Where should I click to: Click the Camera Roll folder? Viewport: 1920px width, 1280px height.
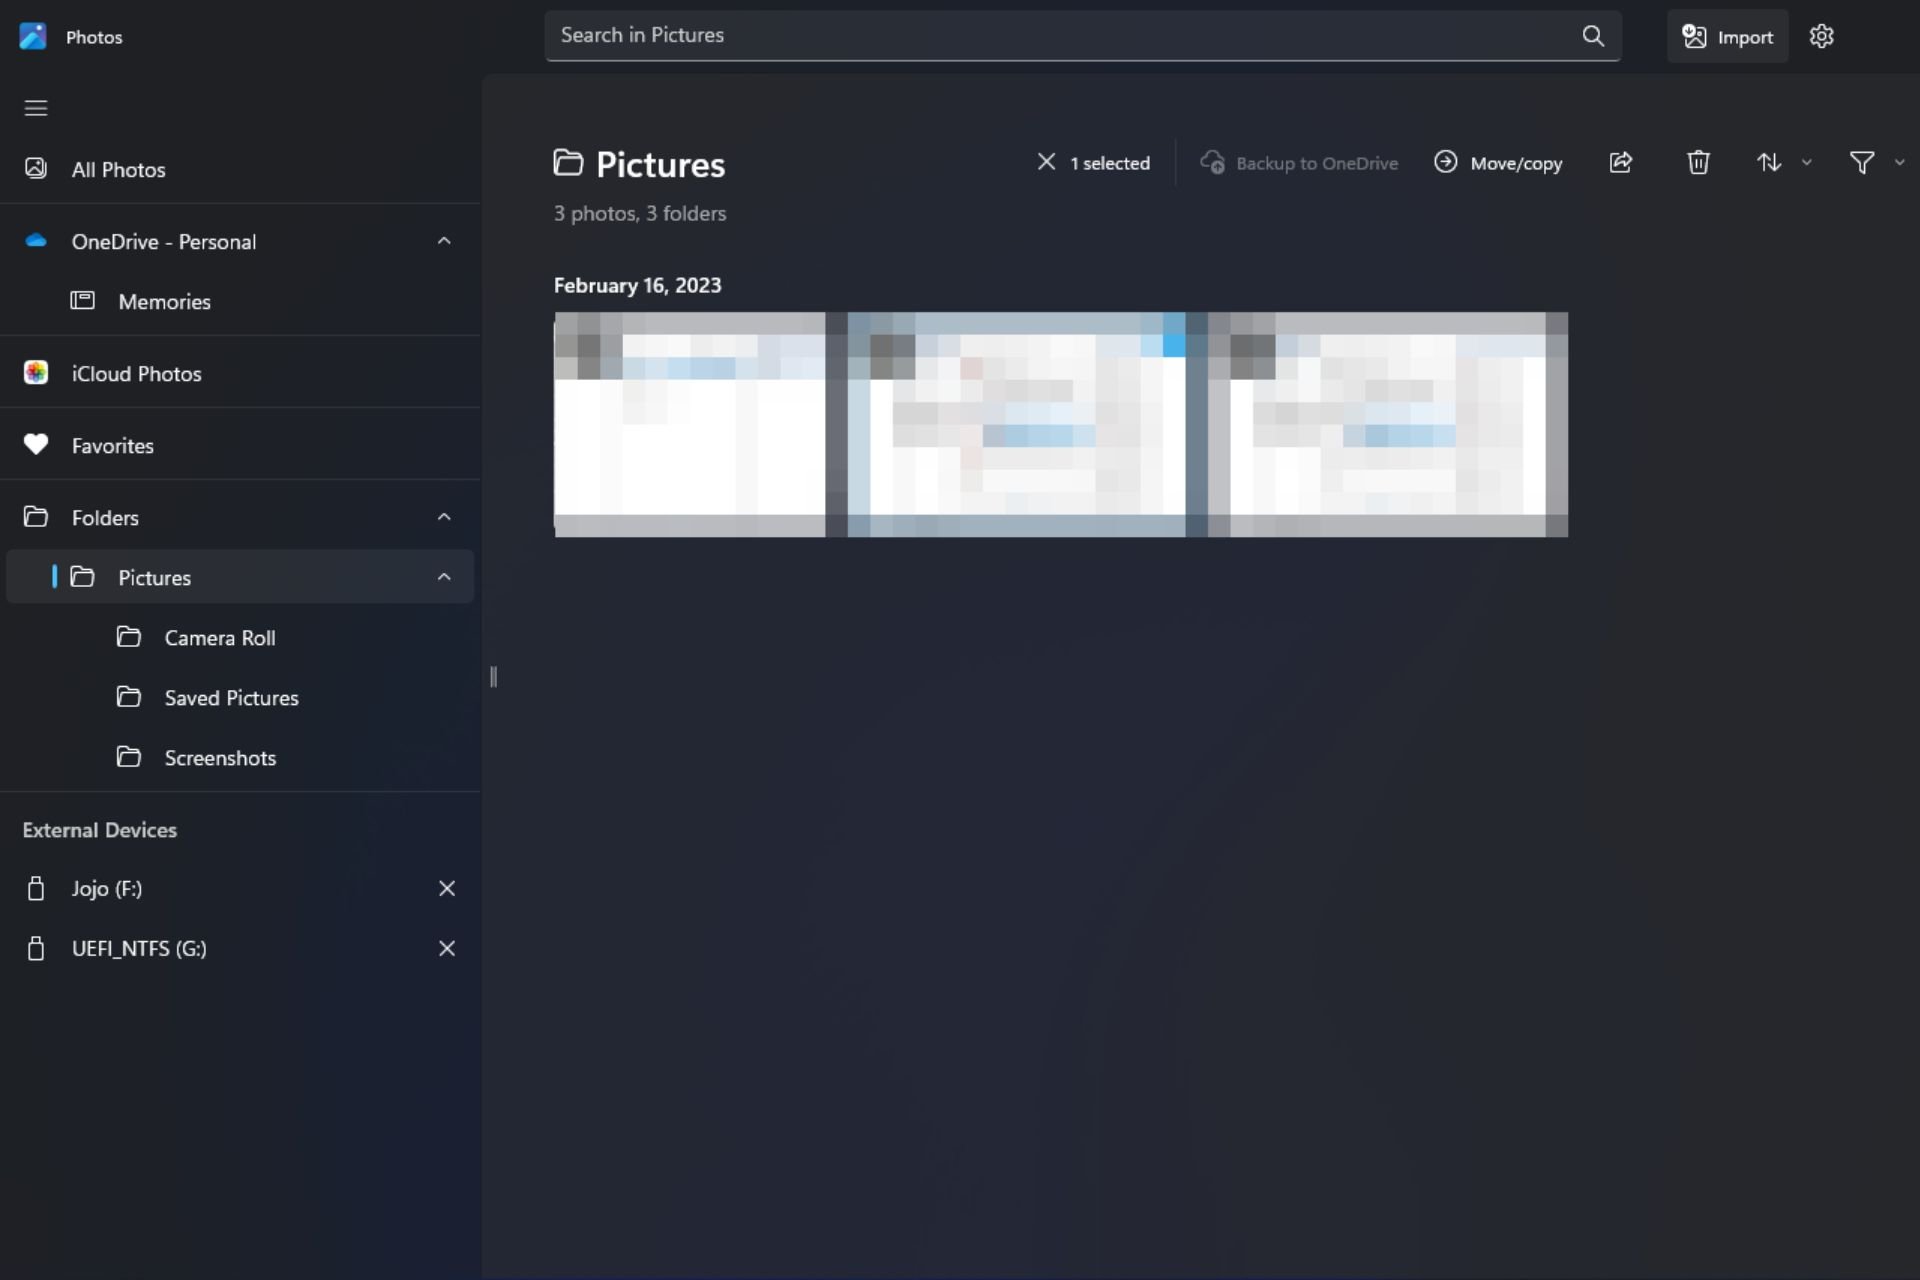(219, 636)
